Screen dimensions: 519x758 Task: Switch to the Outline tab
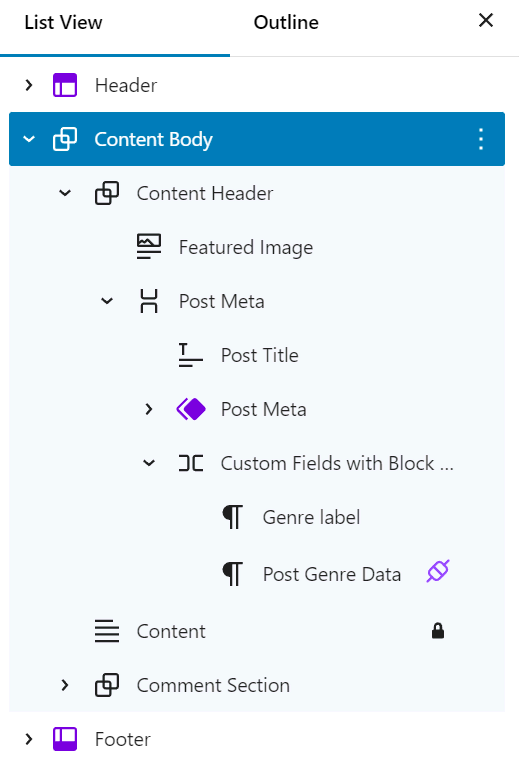pyautogui.click(x=286, y=23)
